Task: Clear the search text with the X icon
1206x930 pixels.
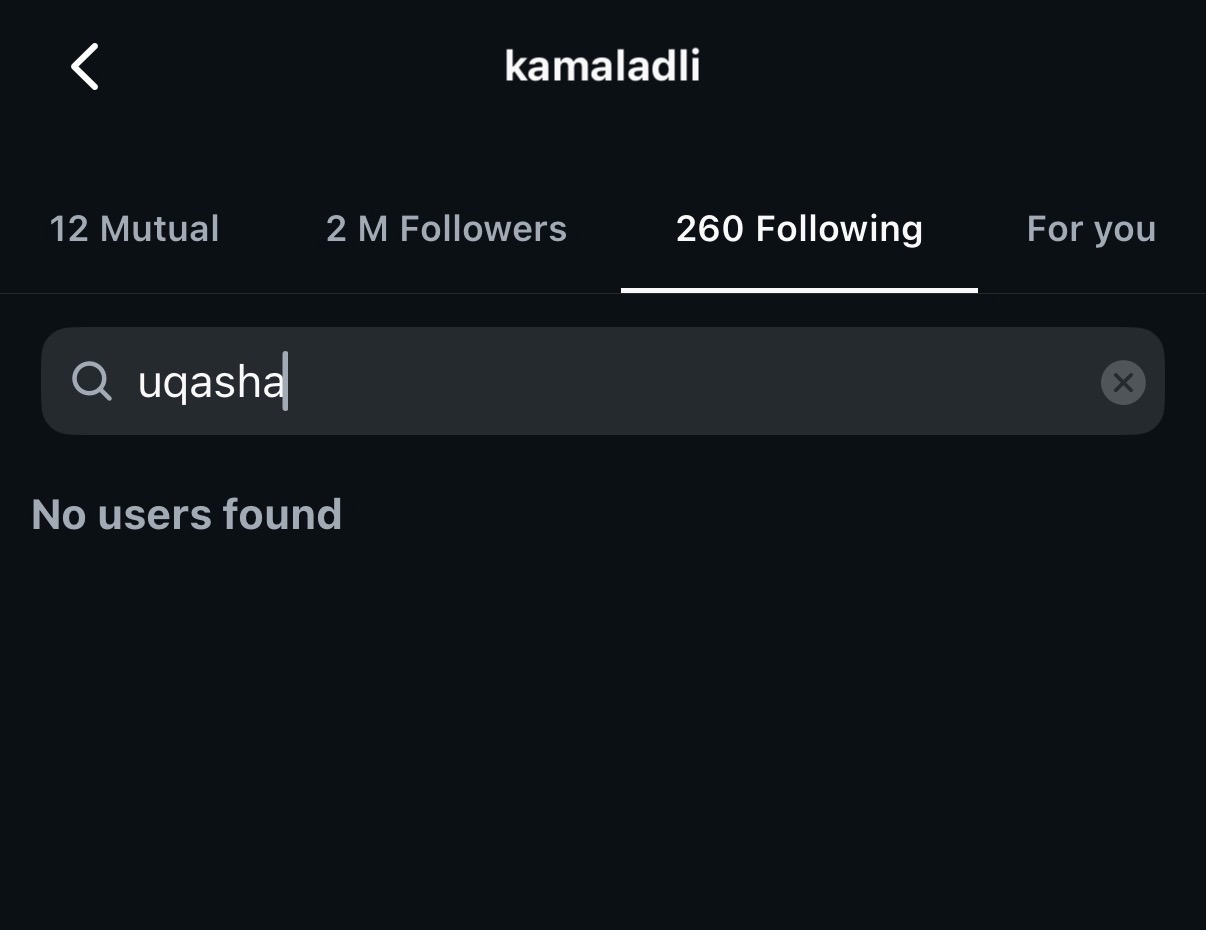Action: pos(1122,382)
